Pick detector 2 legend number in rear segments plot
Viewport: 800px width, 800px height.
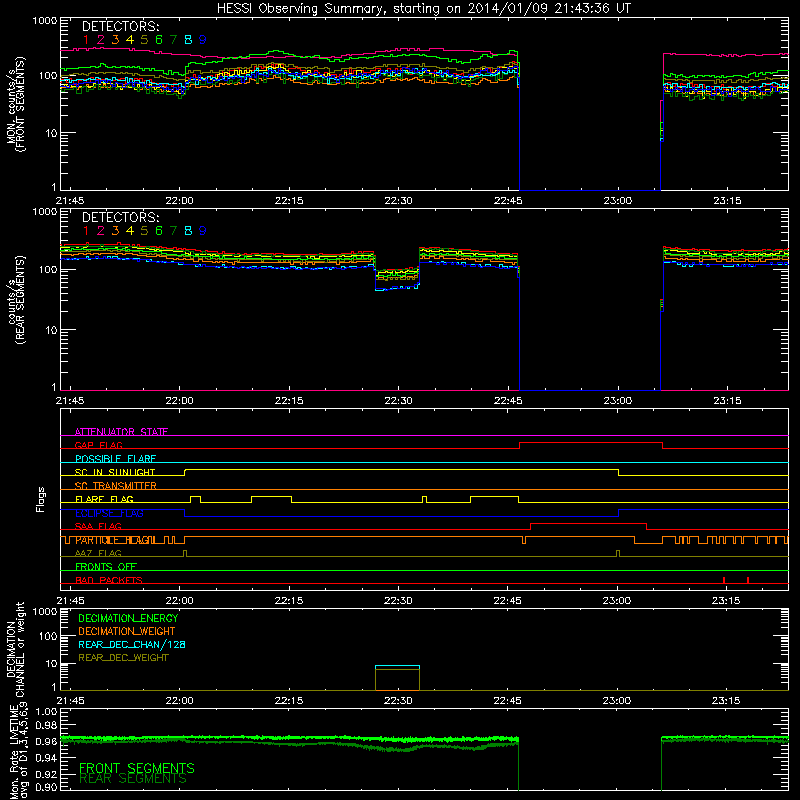point(101,231)
